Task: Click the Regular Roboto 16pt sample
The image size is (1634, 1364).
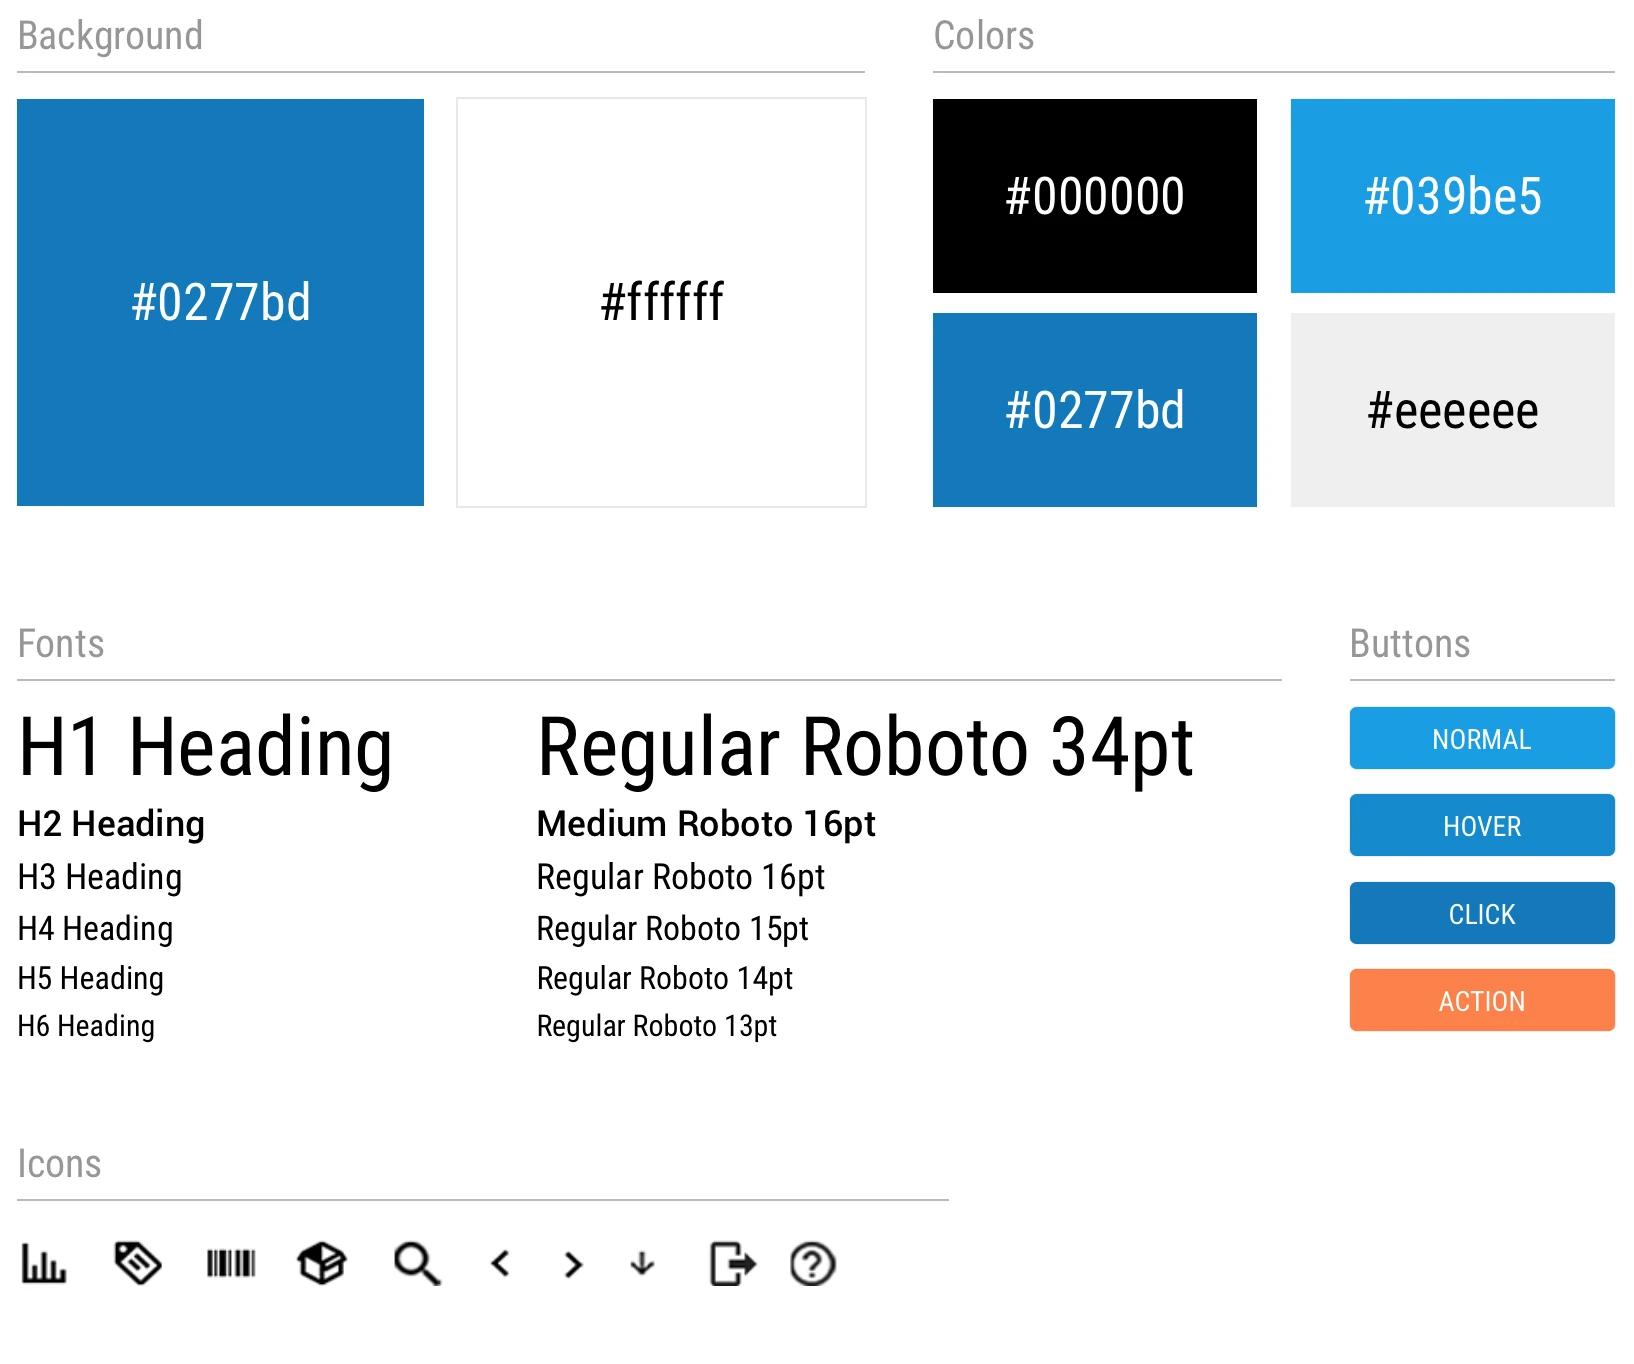Action: click(680, 877)
